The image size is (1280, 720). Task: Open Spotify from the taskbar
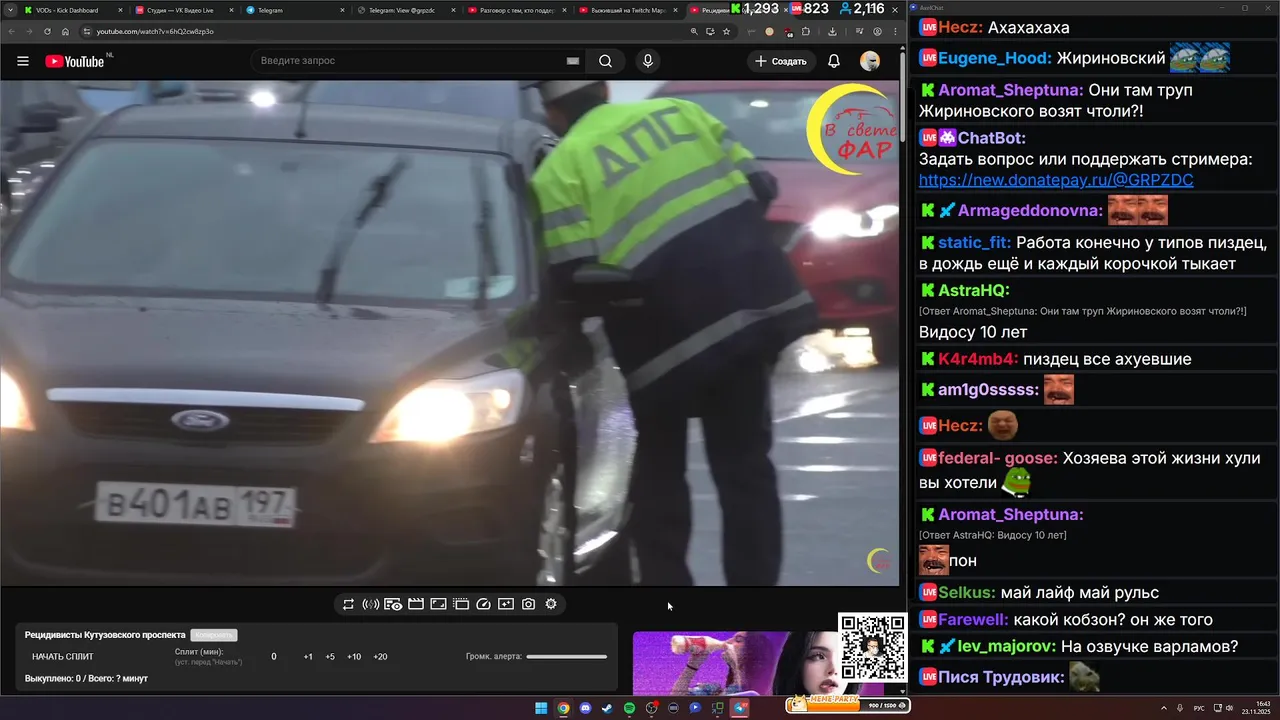point(629,708)
